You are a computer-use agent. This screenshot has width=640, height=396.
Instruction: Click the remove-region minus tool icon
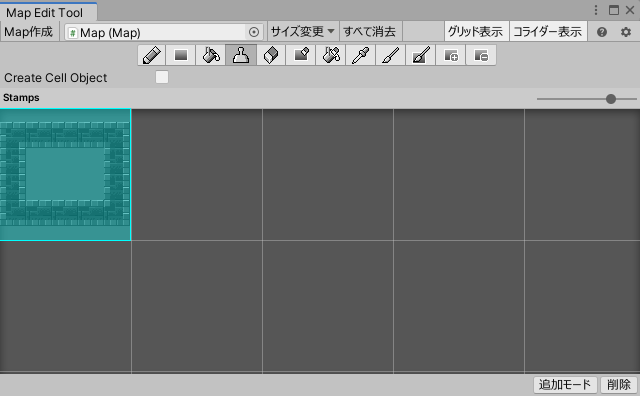(481, 55)
